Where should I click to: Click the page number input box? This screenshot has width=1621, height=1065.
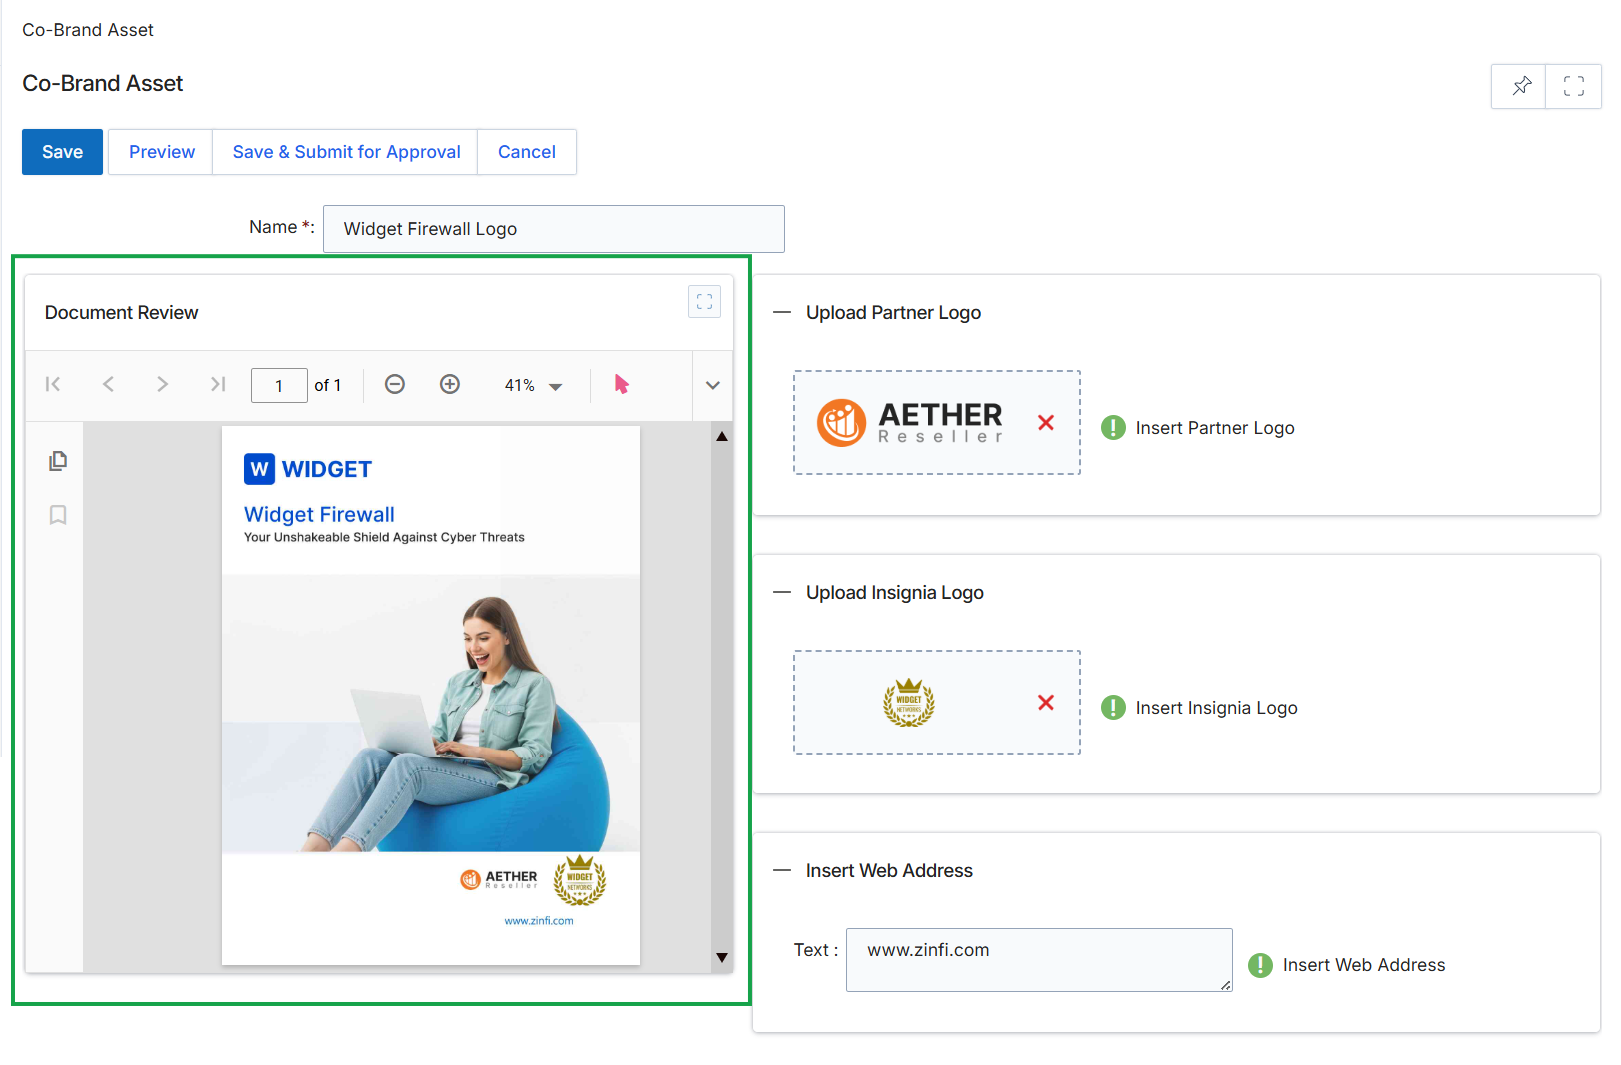279,385
